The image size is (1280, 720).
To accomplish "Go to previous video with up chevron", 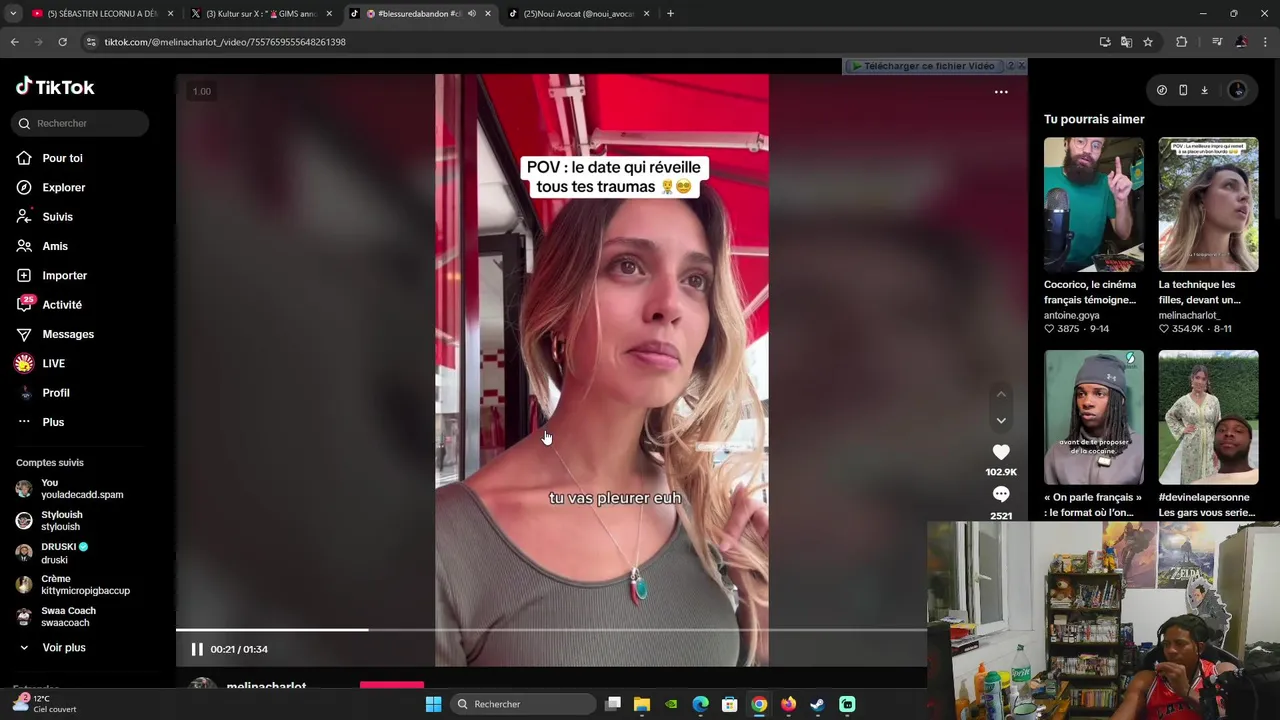I will pos(1001,395).
